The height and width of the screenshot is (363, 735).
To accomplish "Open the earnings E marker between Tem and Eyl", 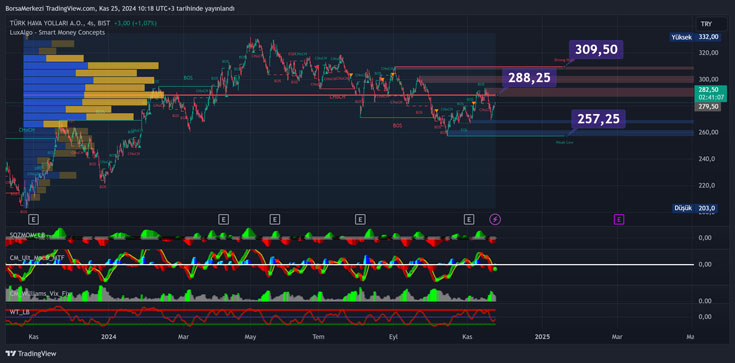I will 360,219.
